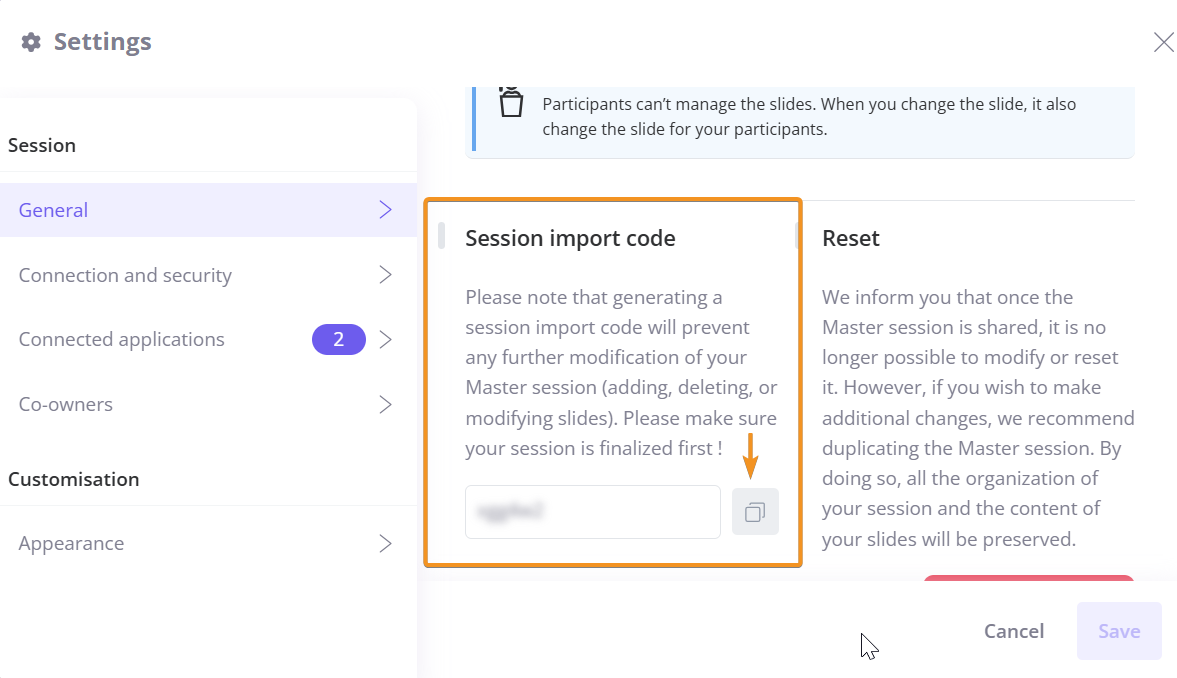Click the Cancel button
1177x678 pixels.
1013,631
